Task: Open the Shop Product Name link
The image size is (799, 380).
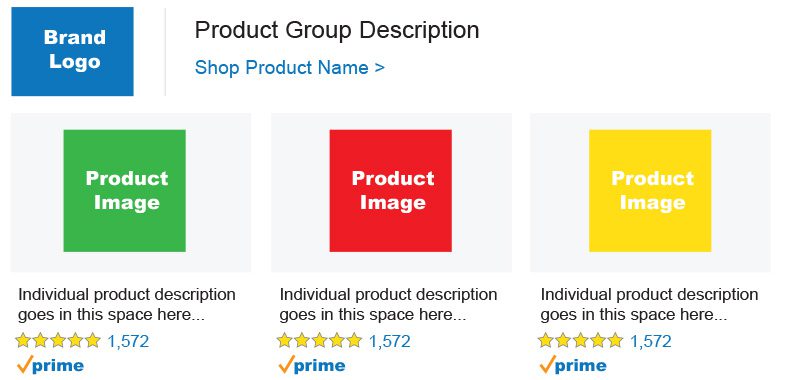Action: point(289,67)
